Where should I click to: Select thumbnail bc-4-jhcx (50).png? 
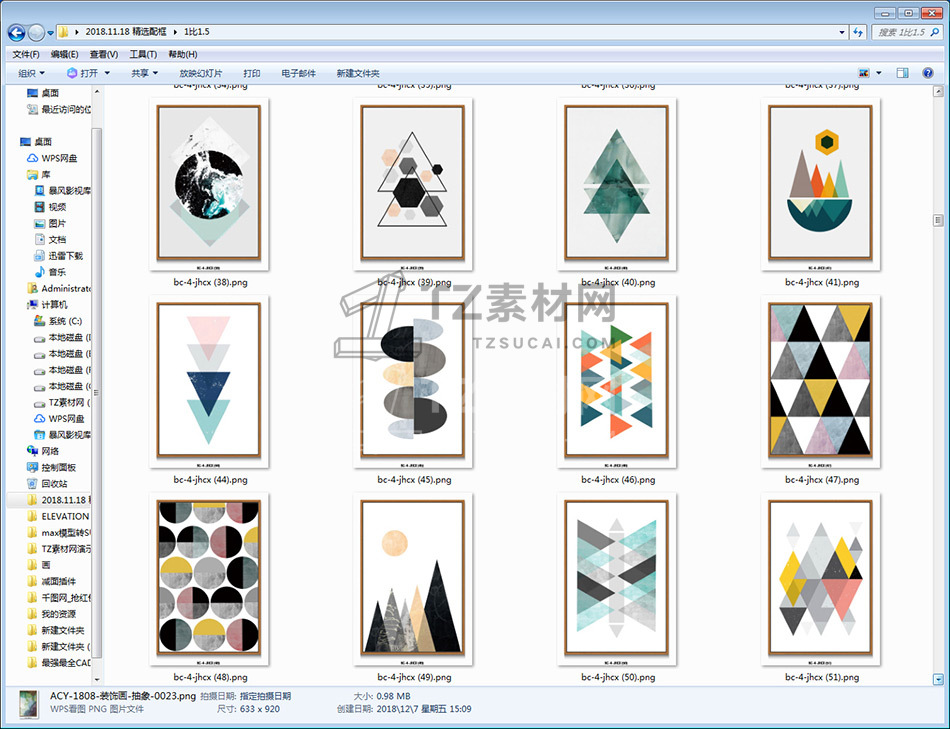tap(617, 579)
